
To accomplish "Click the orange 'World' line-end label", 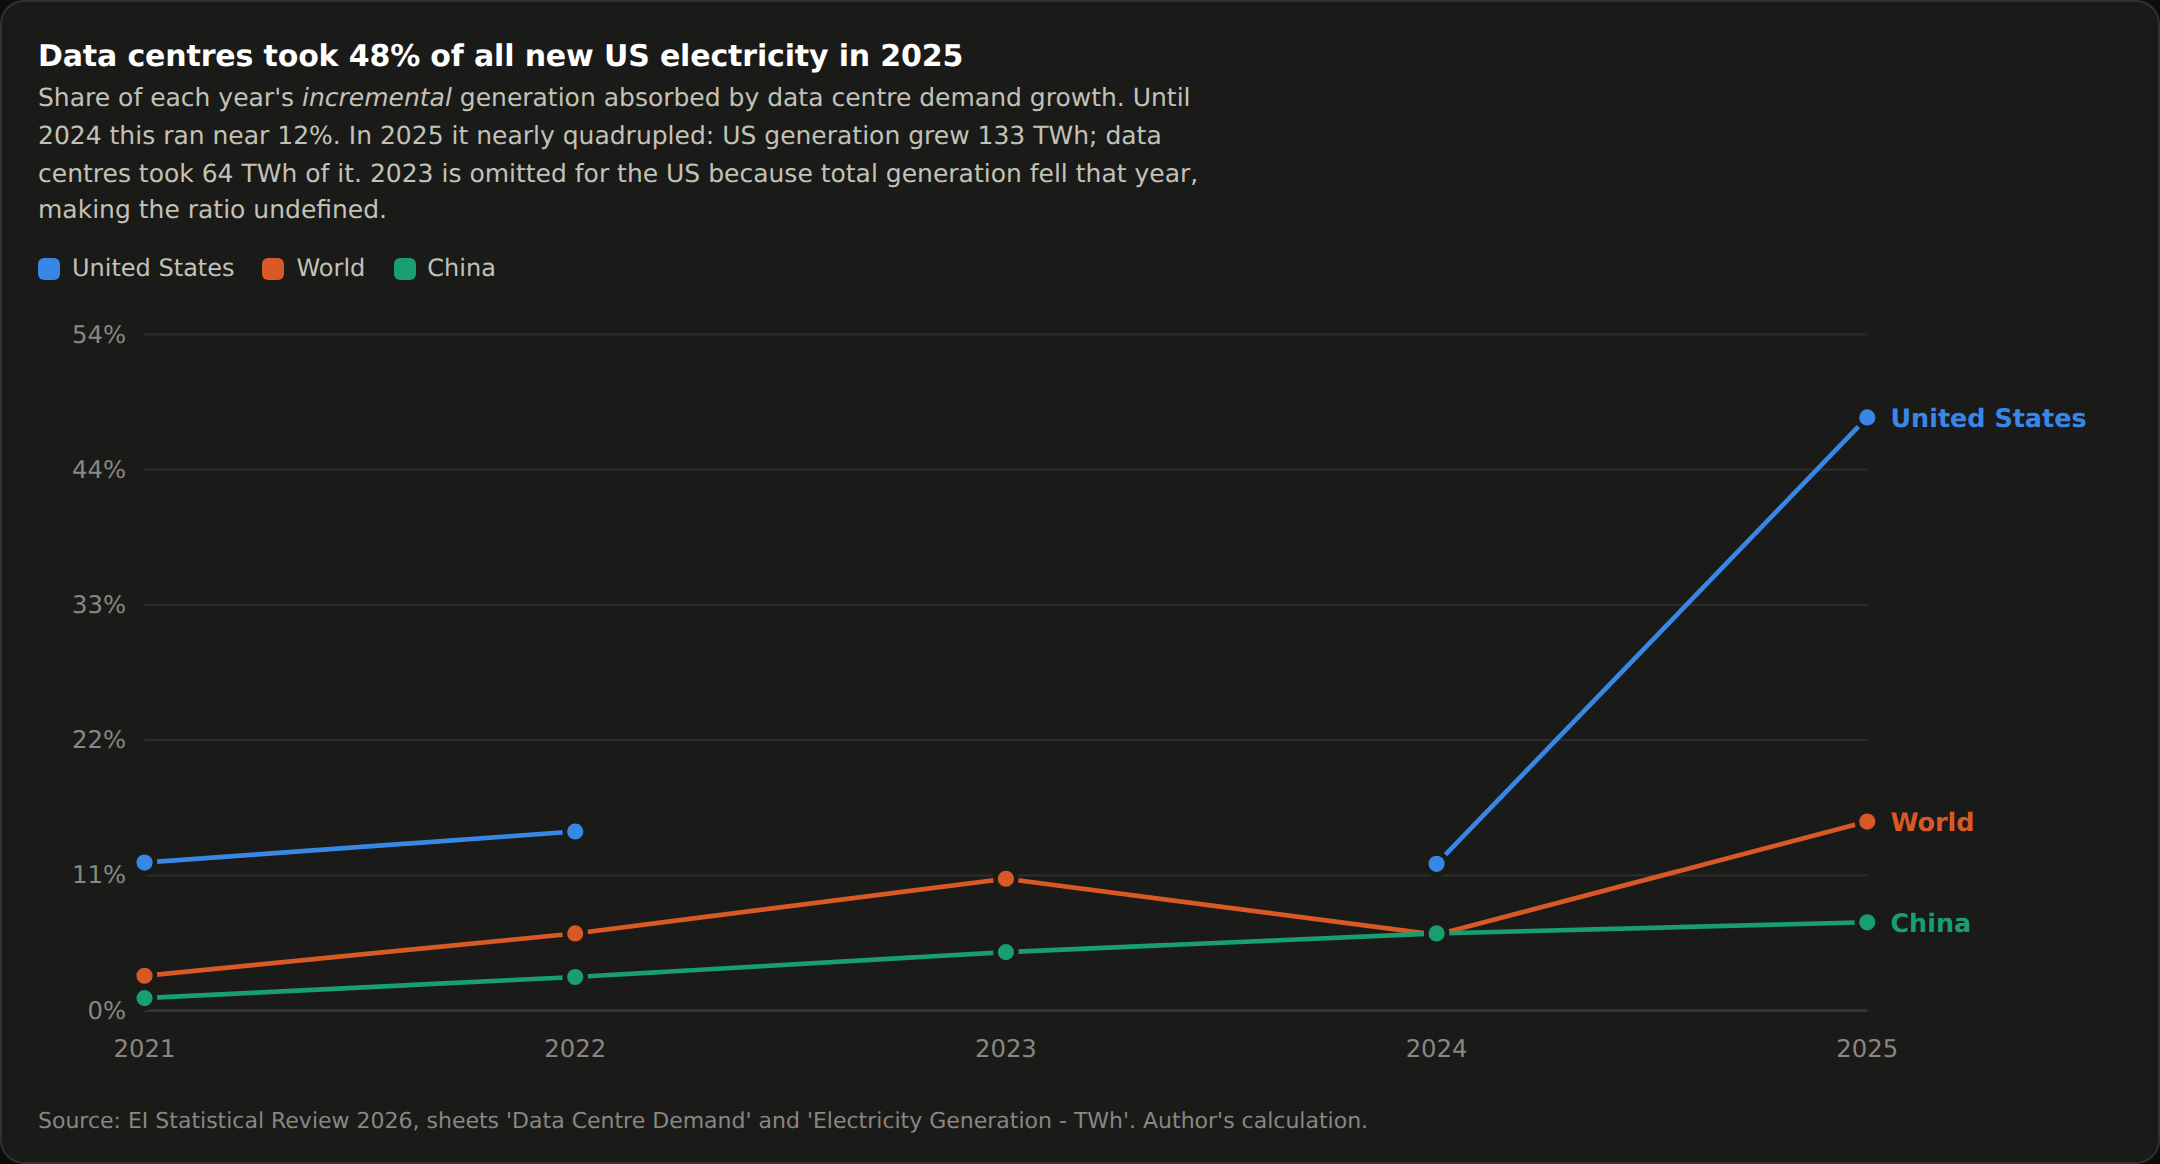I will tap(1932, 822).
